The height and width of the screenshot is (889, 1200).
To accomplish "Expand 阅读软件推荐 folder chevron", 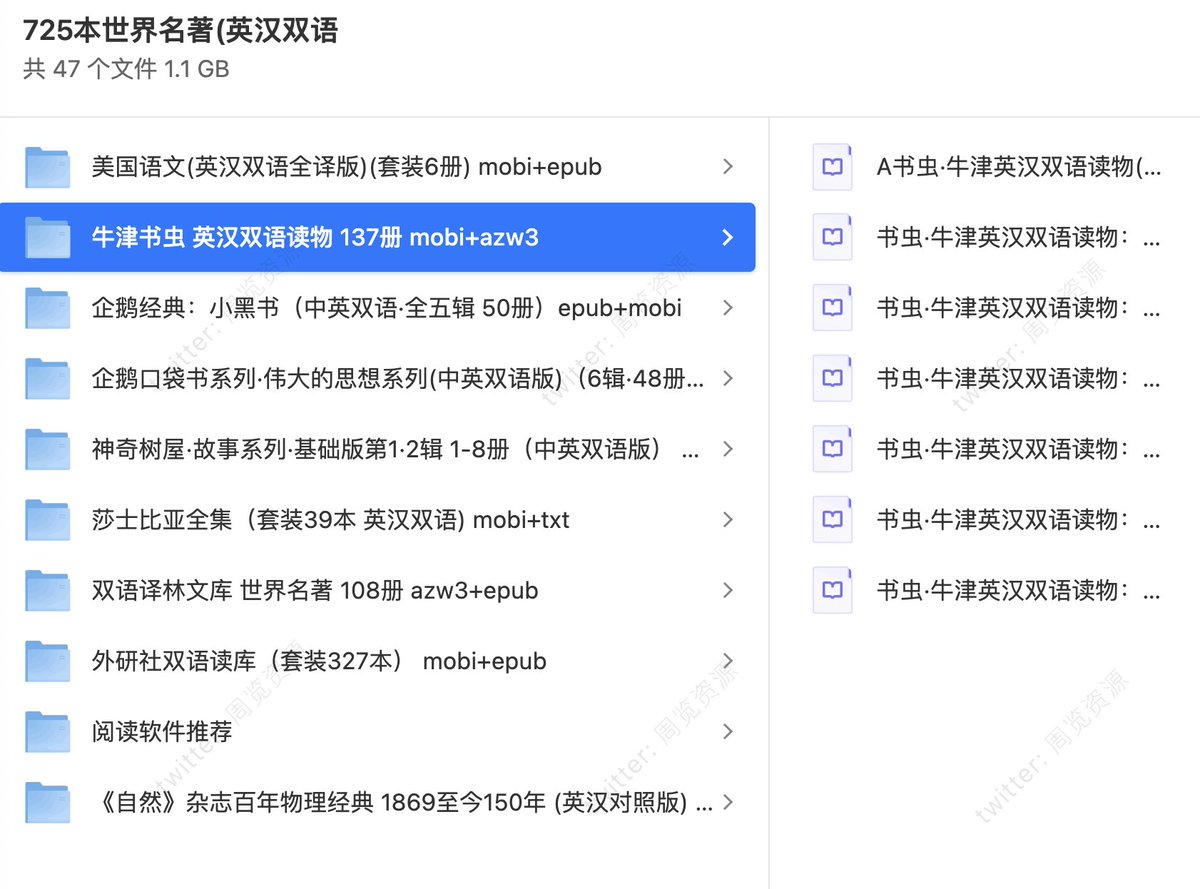I will click(x=728, y=732).
